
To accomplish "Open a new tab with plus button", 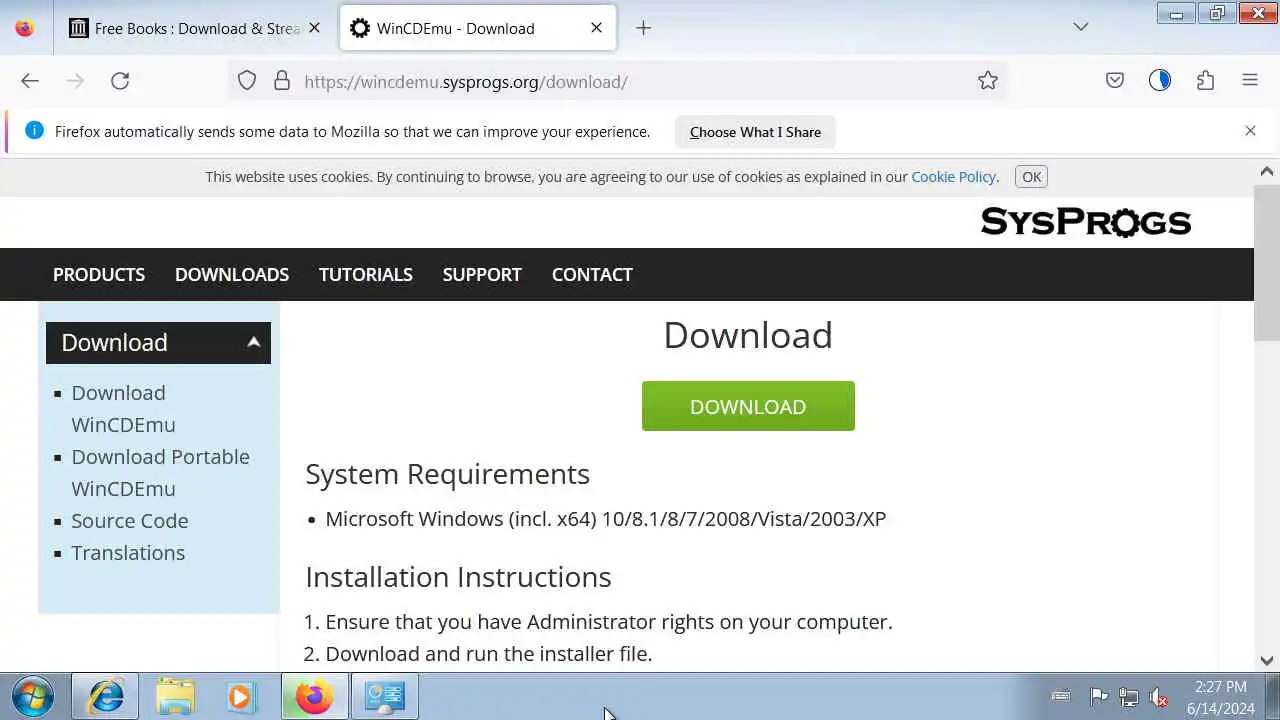I will [x=643, y=28].
